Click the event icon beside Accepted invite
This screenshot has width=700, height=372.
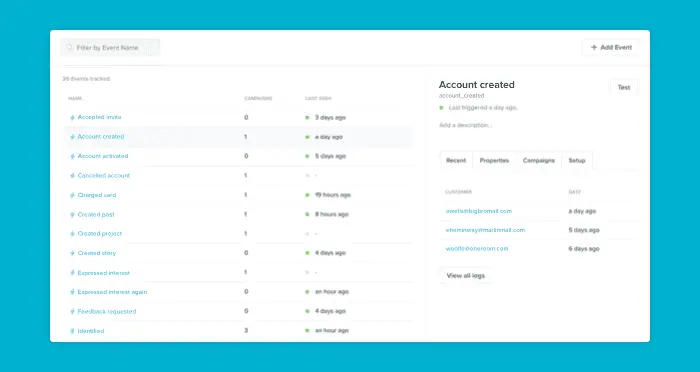coord(72,117)
